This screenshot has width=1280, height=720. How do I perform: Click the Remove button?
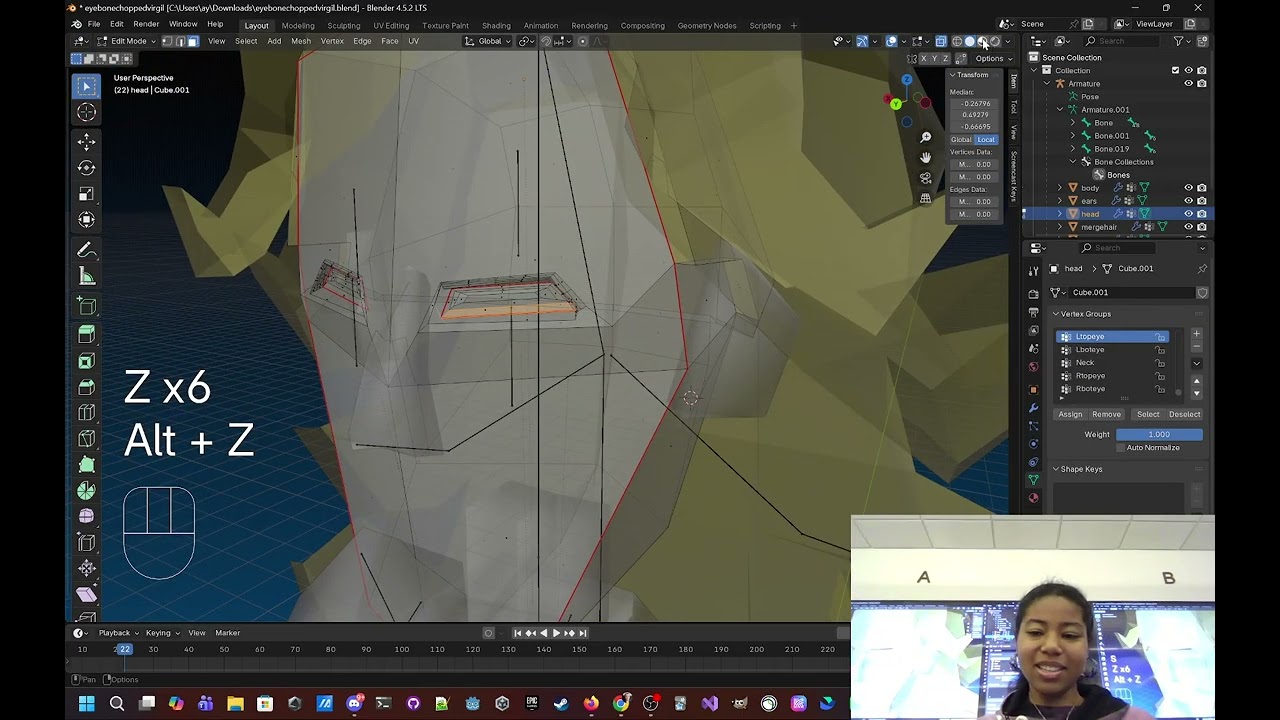[x=1106, y=414]
